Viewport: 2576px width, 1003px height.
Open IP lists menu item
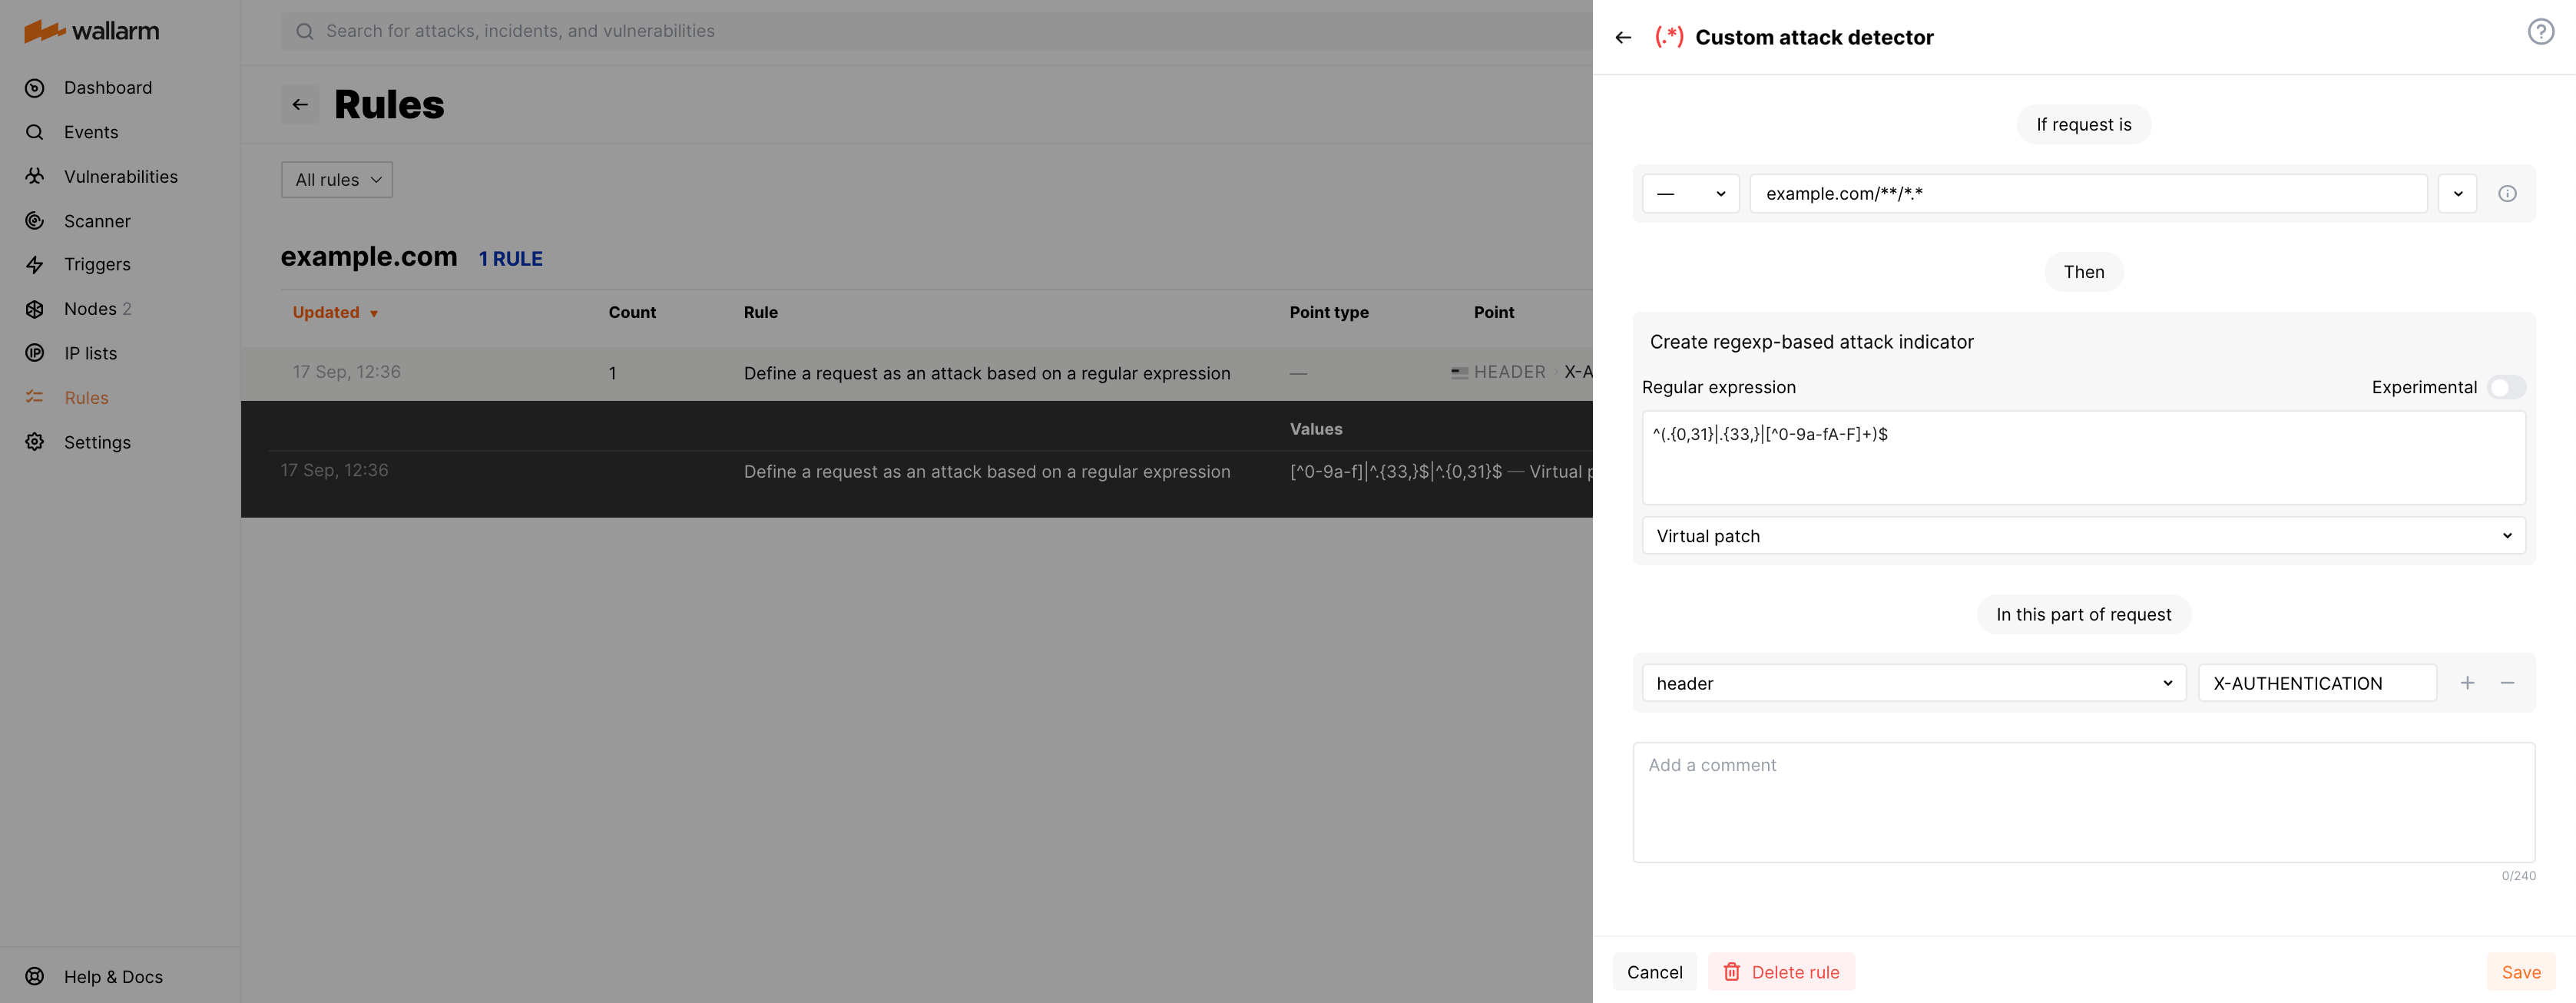pos(90,353)
